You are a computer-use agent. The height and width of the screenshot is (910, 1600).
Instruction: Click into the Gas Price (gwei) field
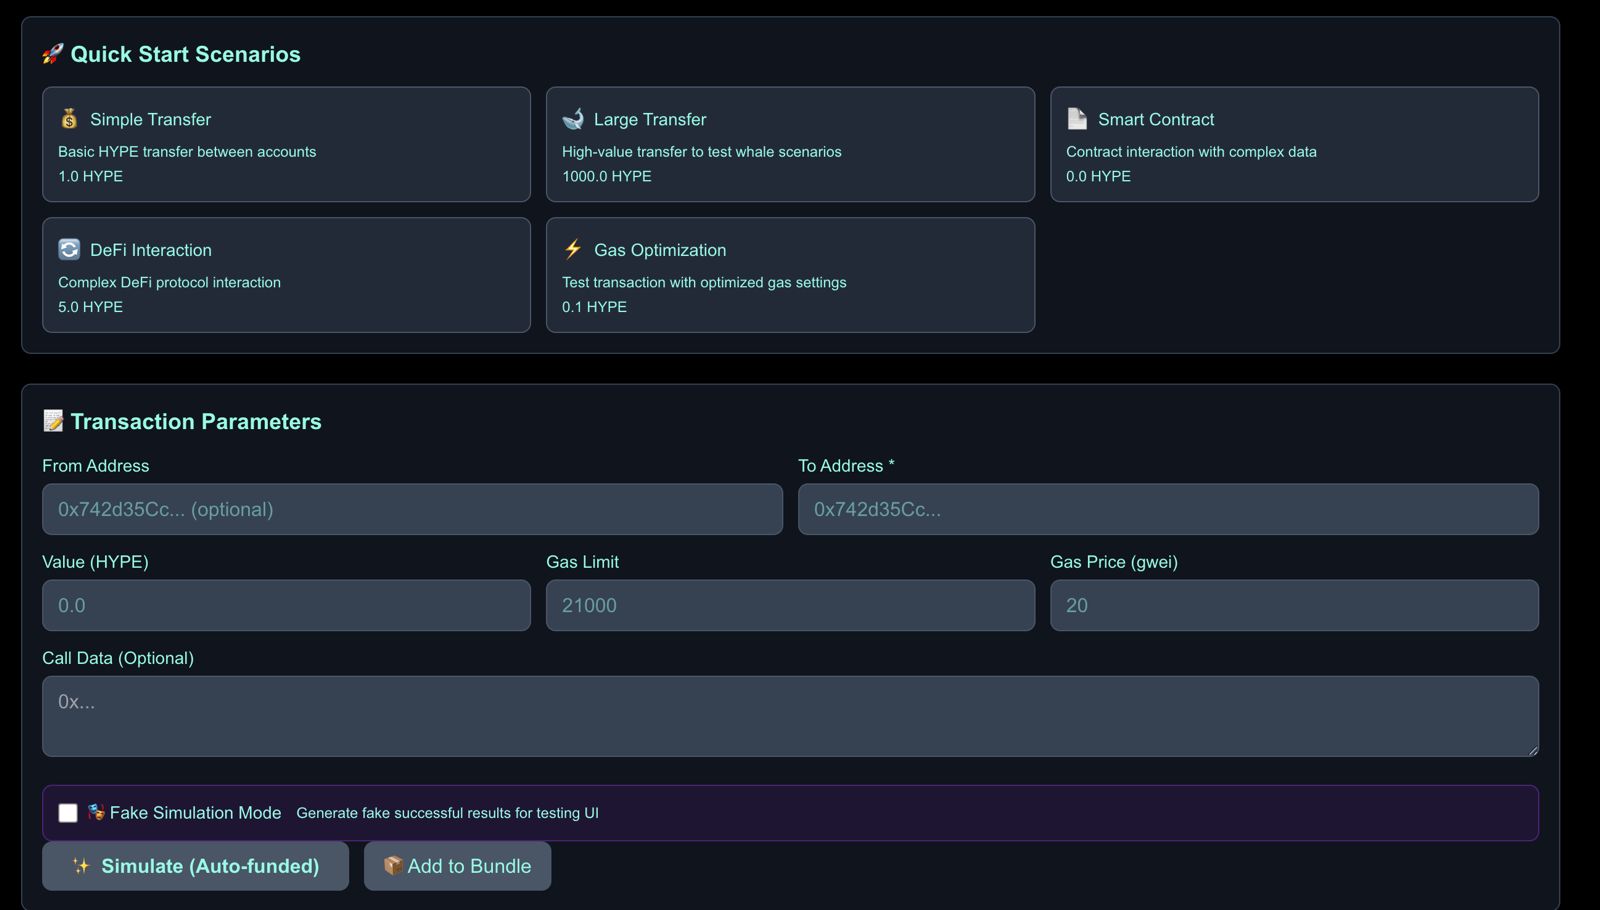[1294, 605]
